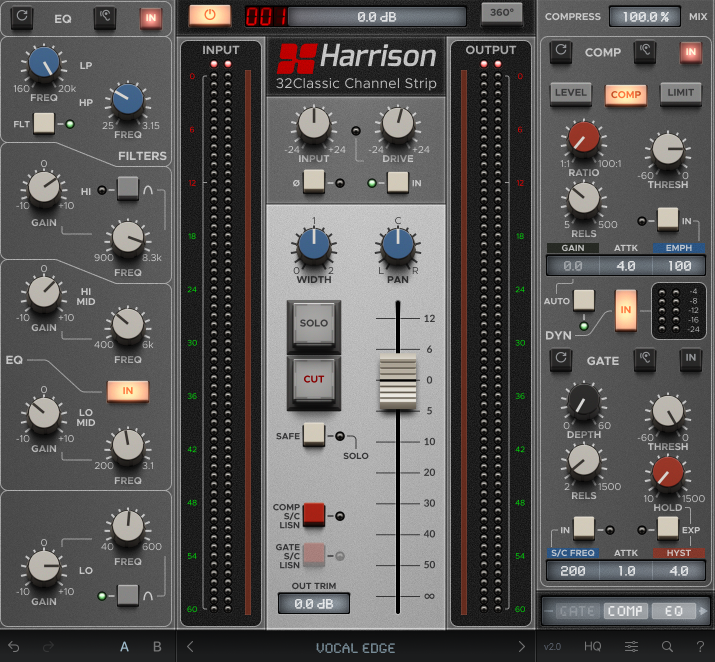Toggle the COMP section IN button
715x662 pixels.
pyautogui.click(x=690, y=52)
